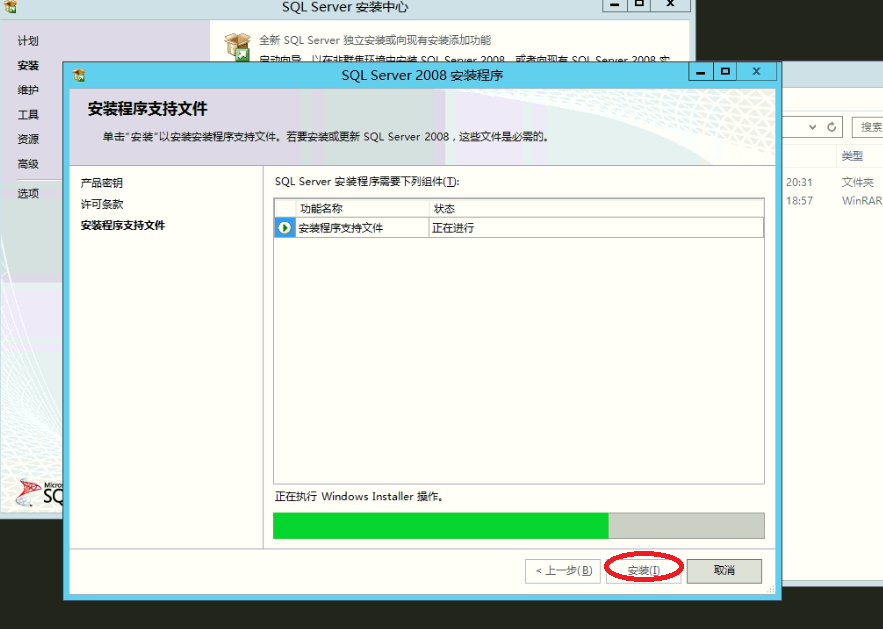This screenshot has height=629, width=883.
Task: Click the 取消 button
Action: (724, 570)
